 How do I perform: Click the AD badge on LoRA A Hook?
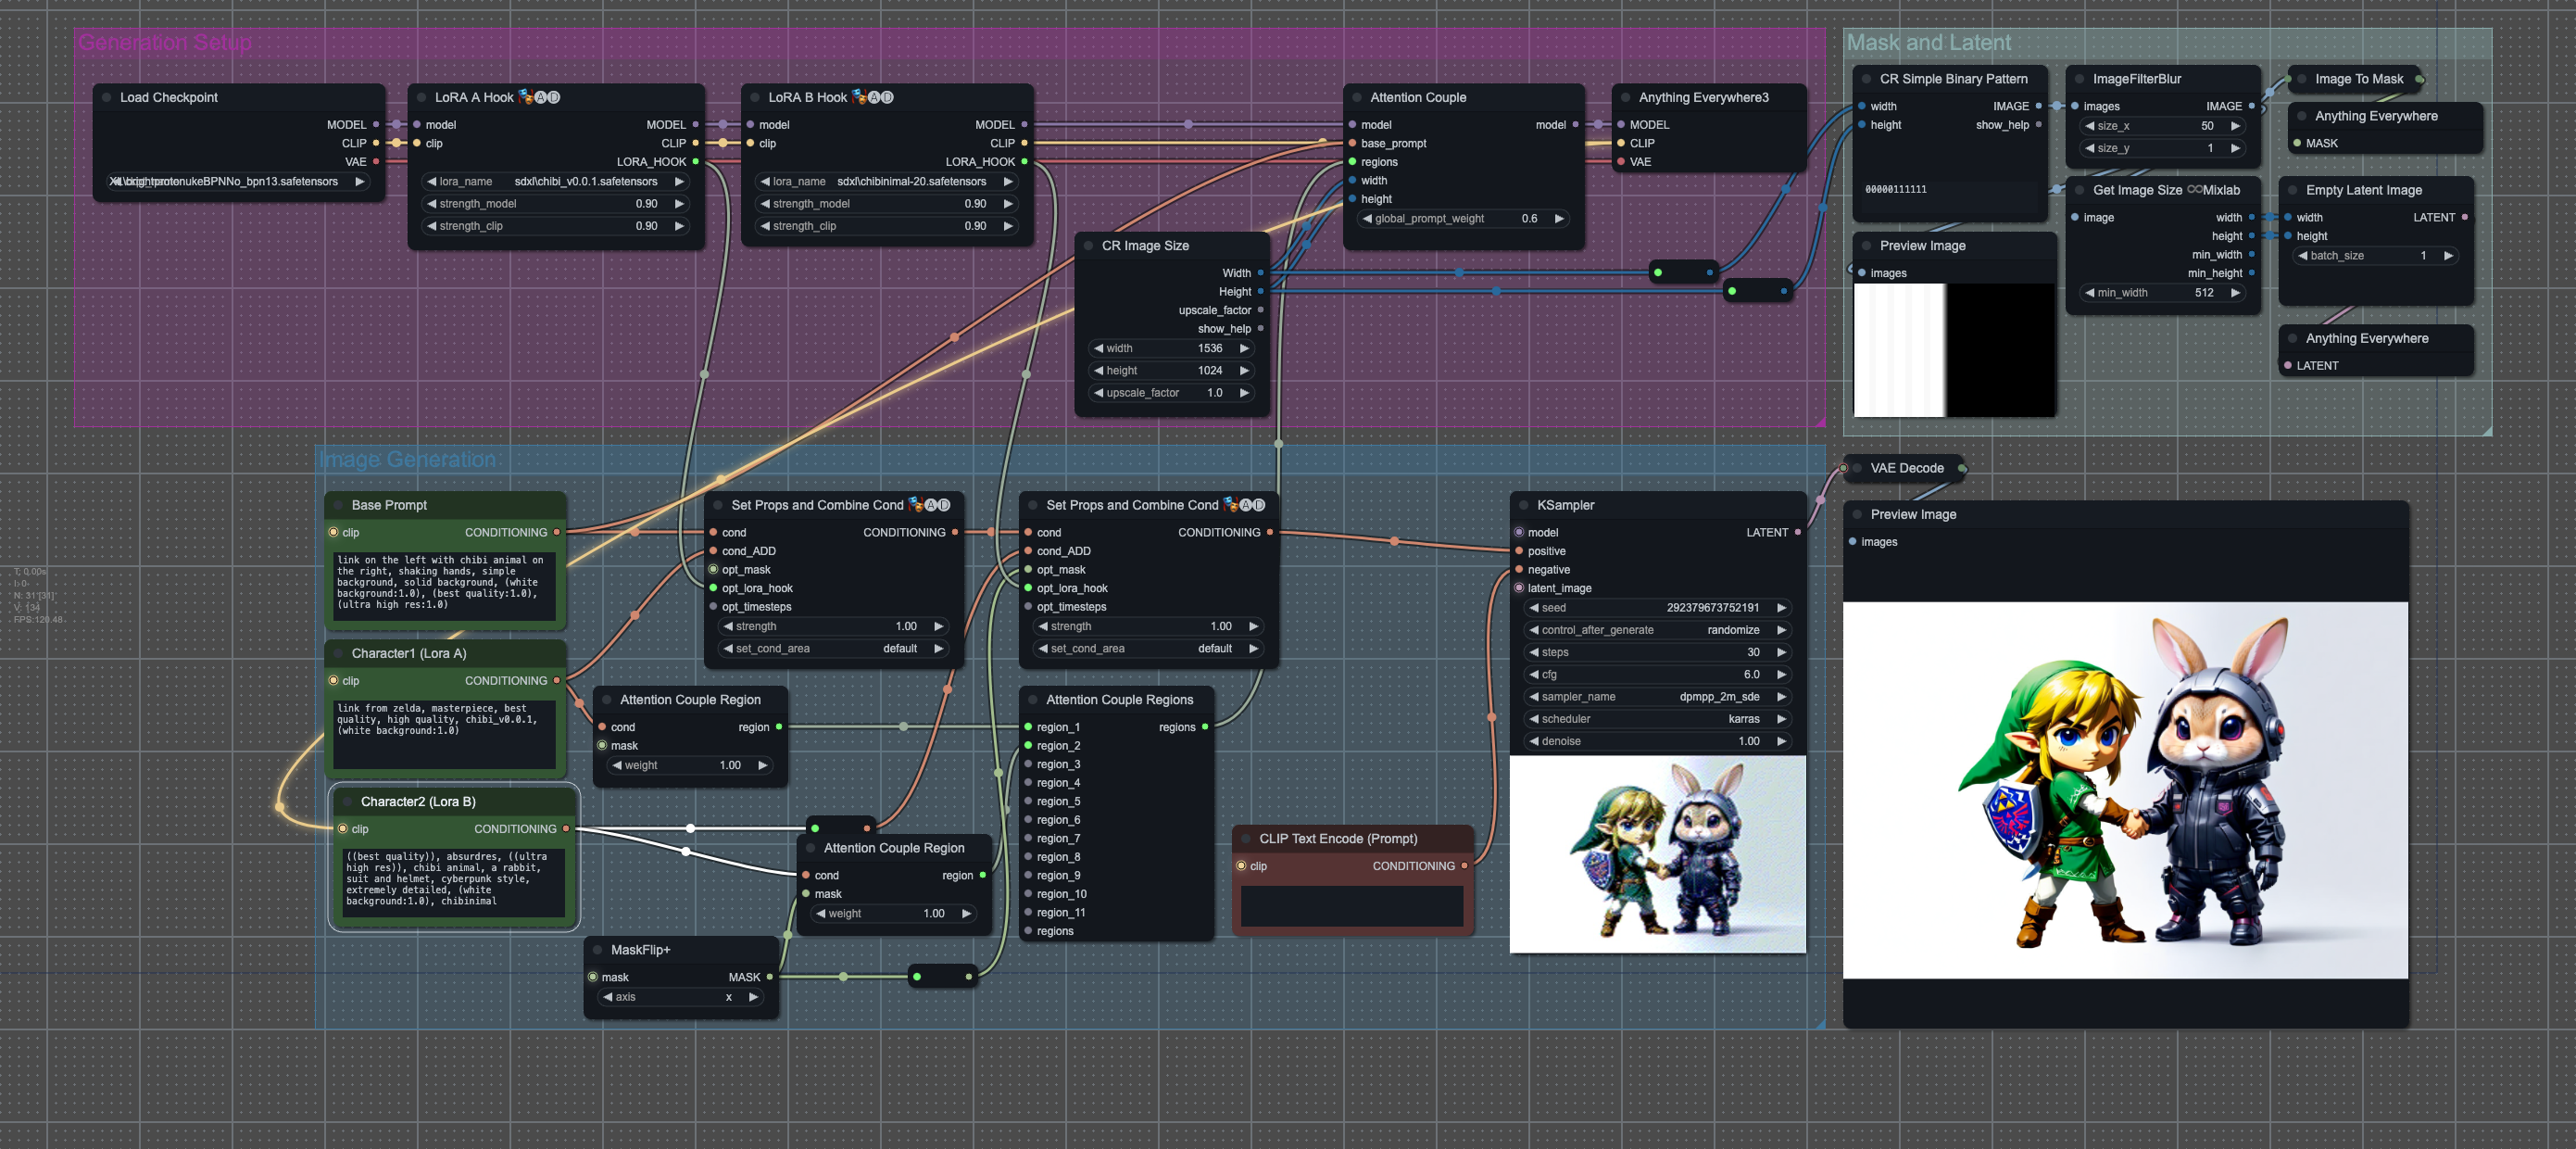(547, 97)
